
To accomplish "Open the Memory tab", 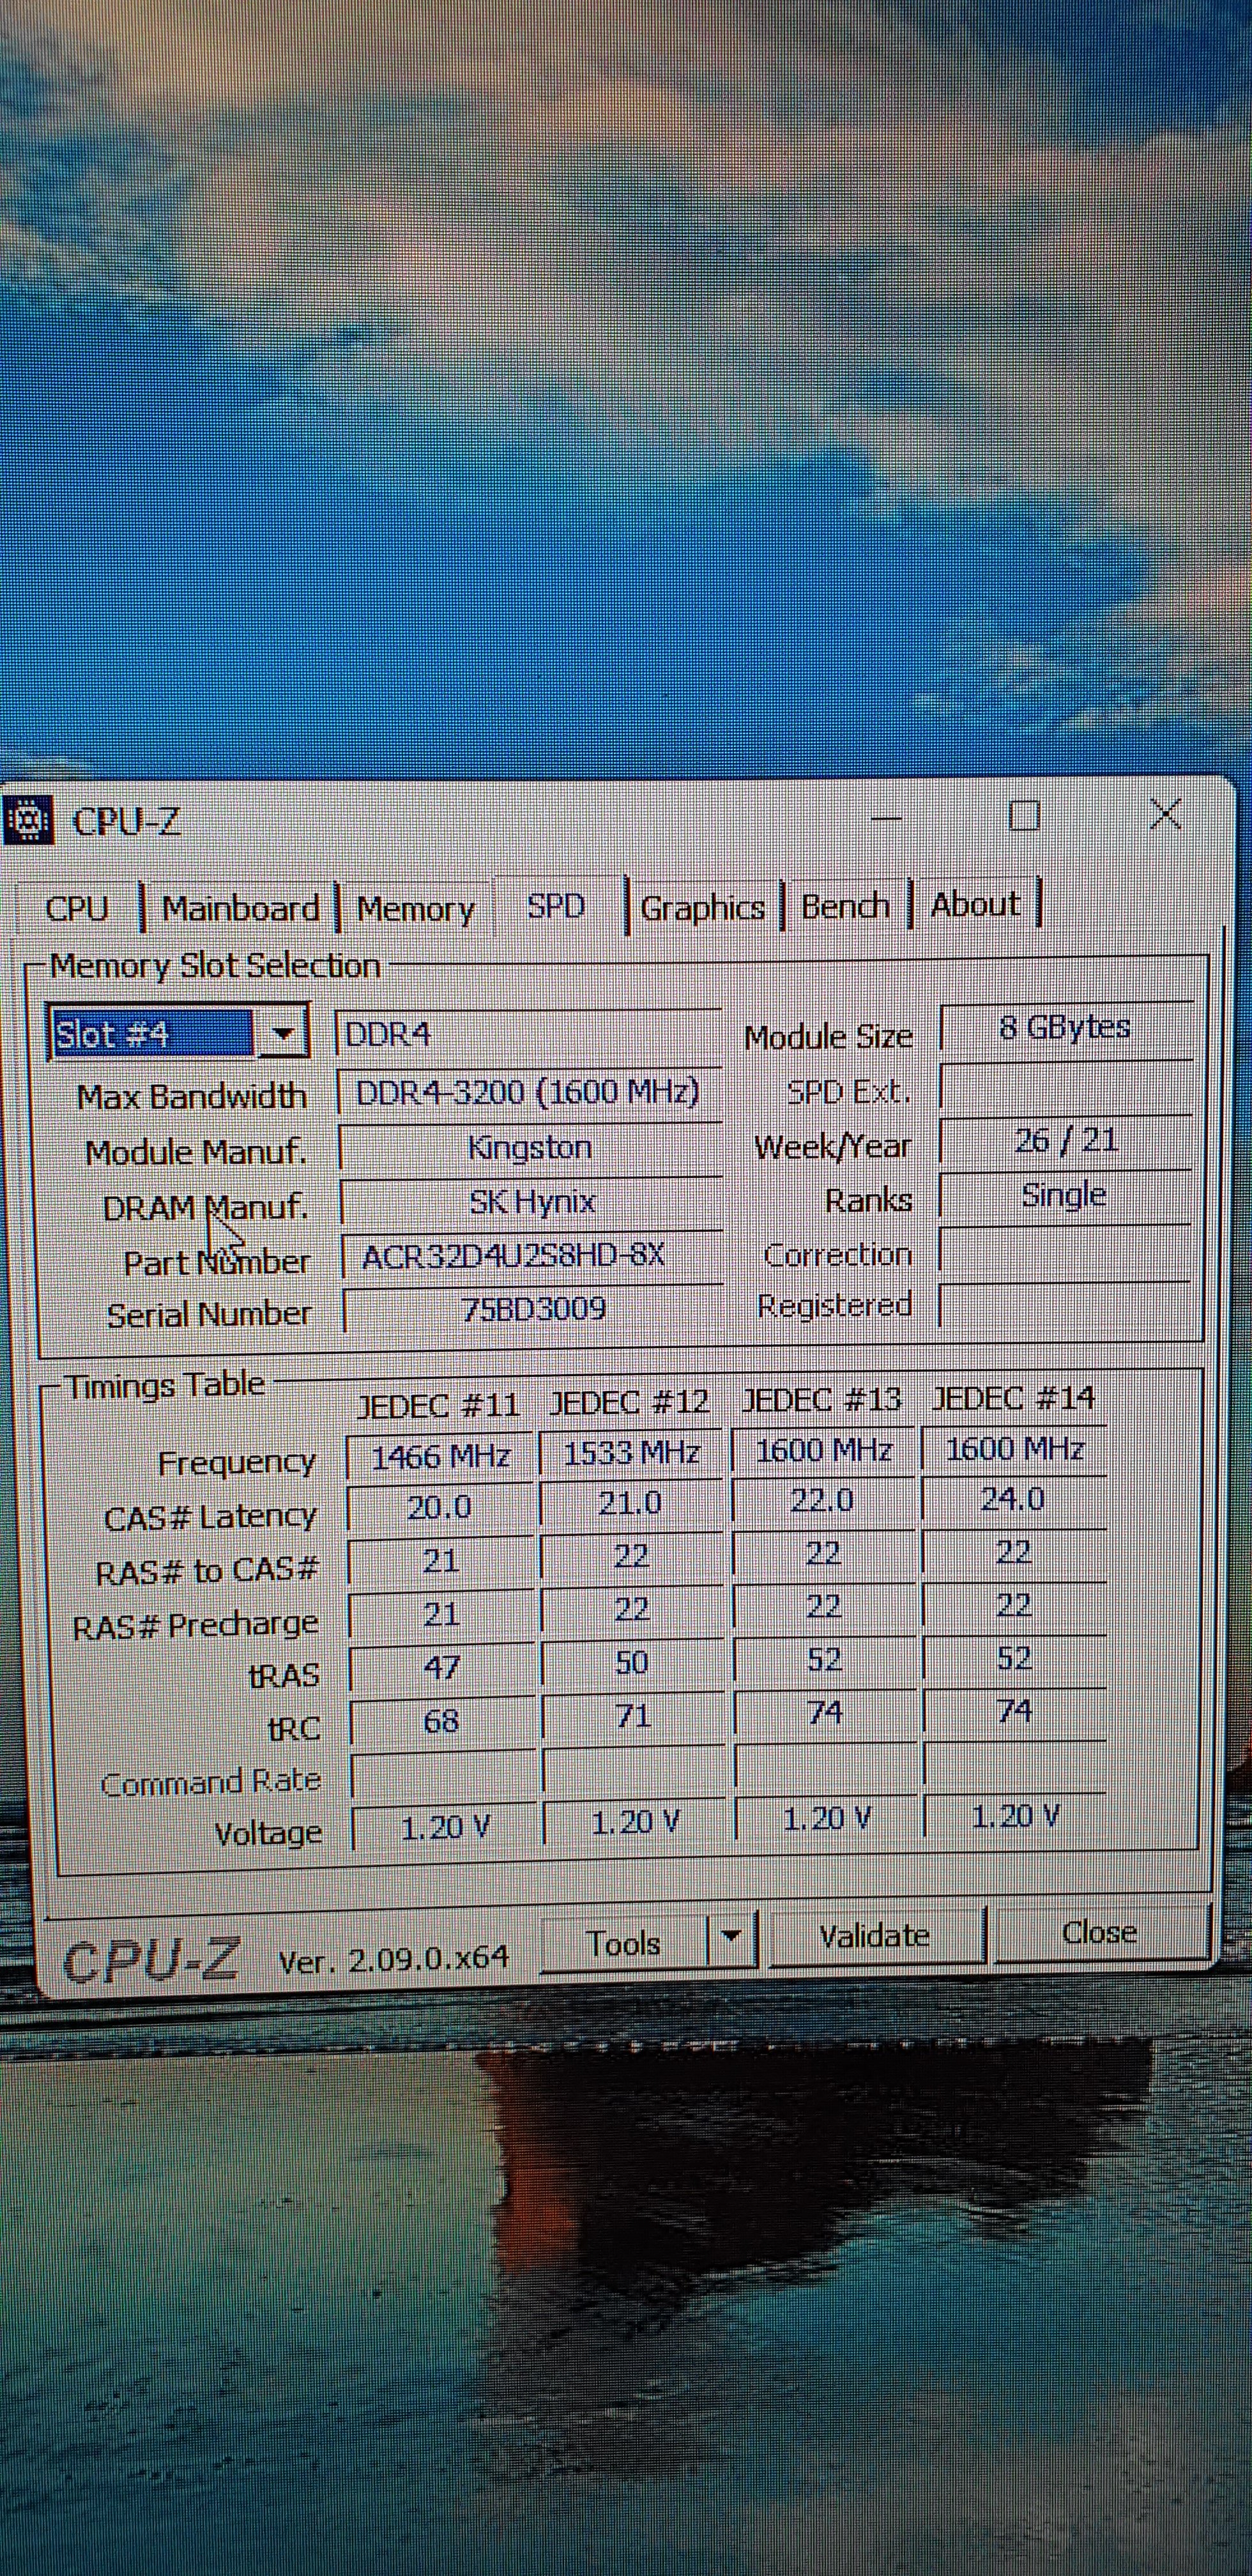I will coord(415,909).
